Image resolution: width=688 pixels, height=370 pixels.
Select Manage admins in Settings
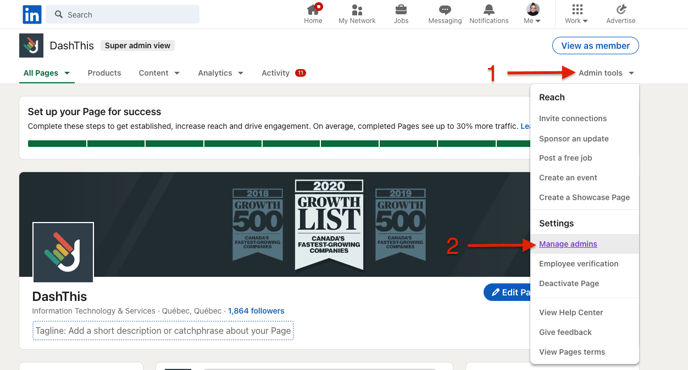point(568,244)
